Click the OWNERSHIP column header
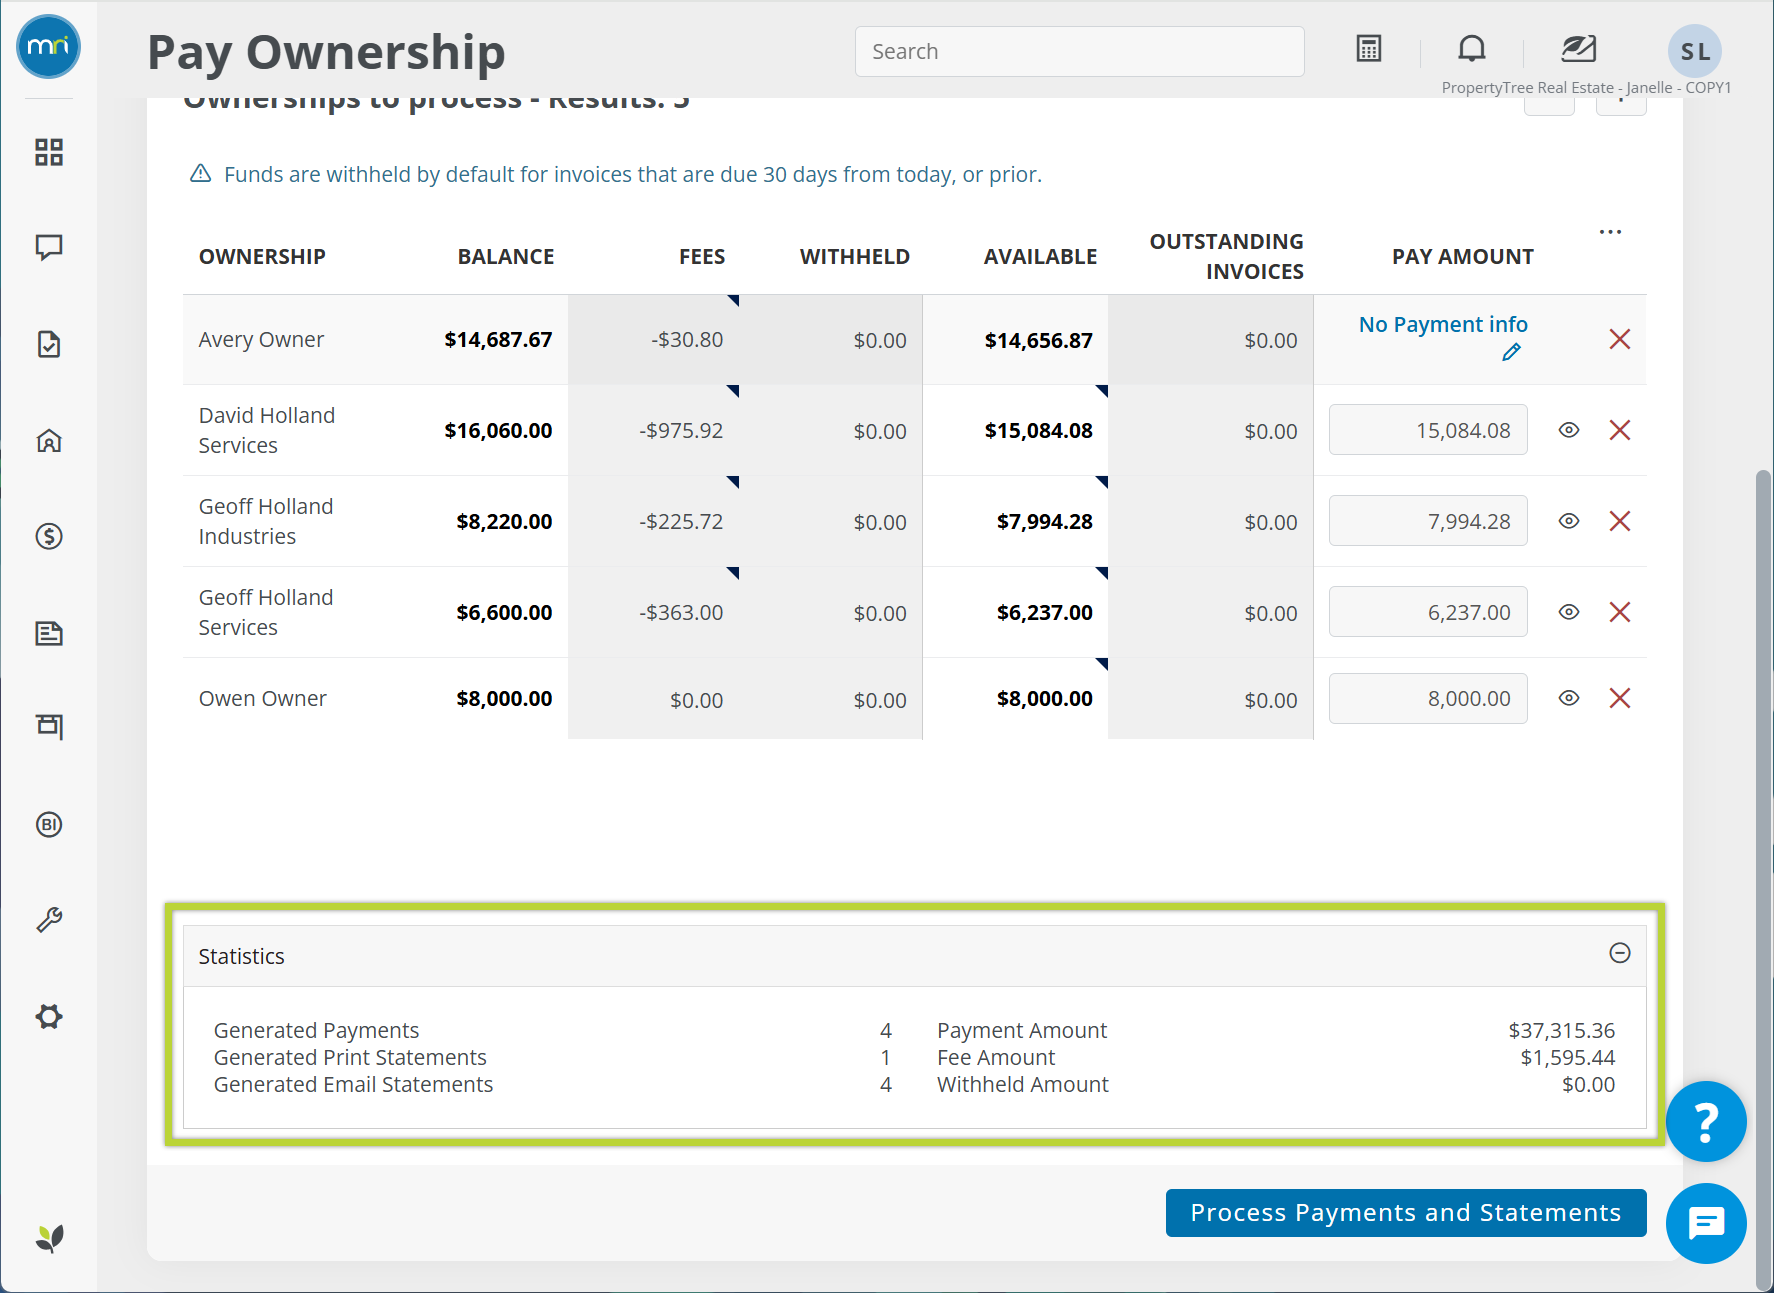 click(262, 257)
